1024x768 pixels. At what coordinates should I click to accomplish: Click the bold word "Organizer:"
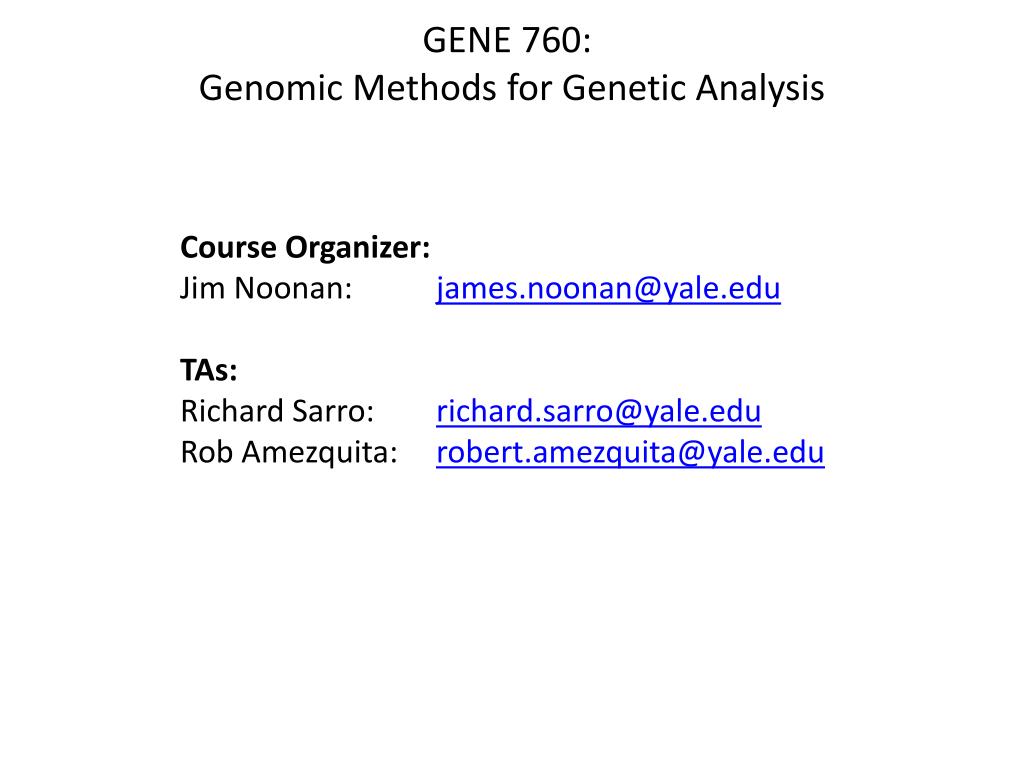tap(358, 249)
